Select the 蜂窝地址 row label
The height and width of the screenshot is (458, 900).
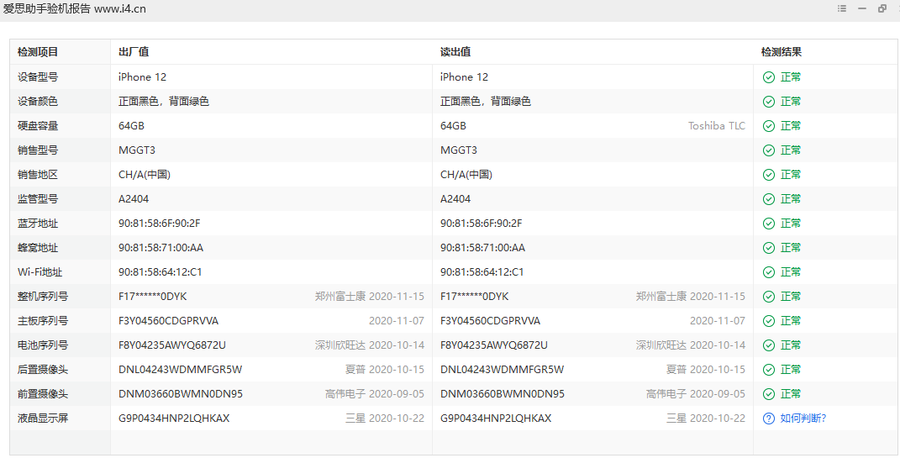point(37,248)
